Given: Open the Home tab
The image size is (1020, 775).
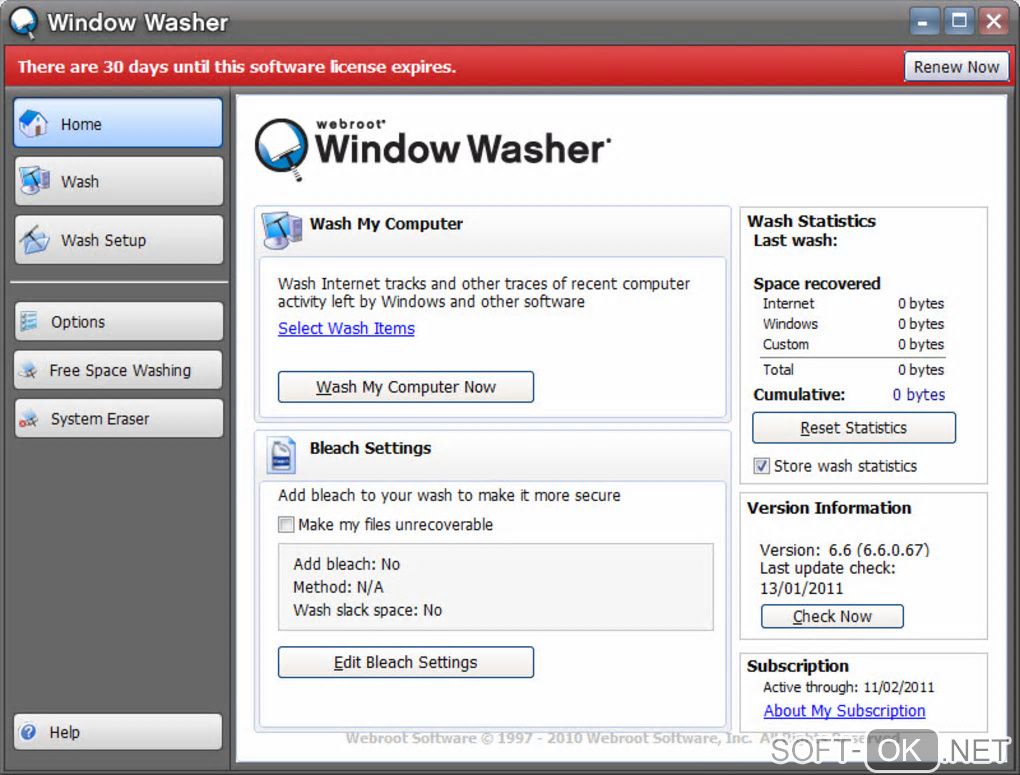Looking at the screenshot, I should coord(118,123).
